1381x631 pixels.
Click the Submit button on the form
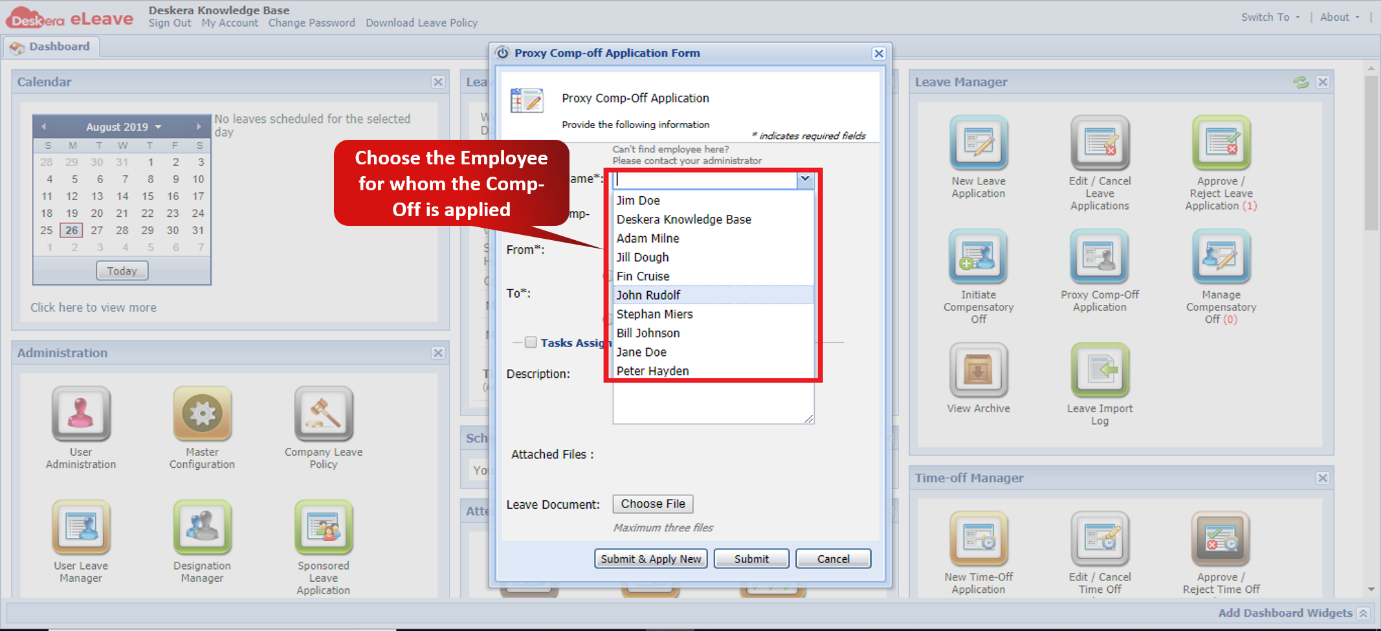[751, 558]
